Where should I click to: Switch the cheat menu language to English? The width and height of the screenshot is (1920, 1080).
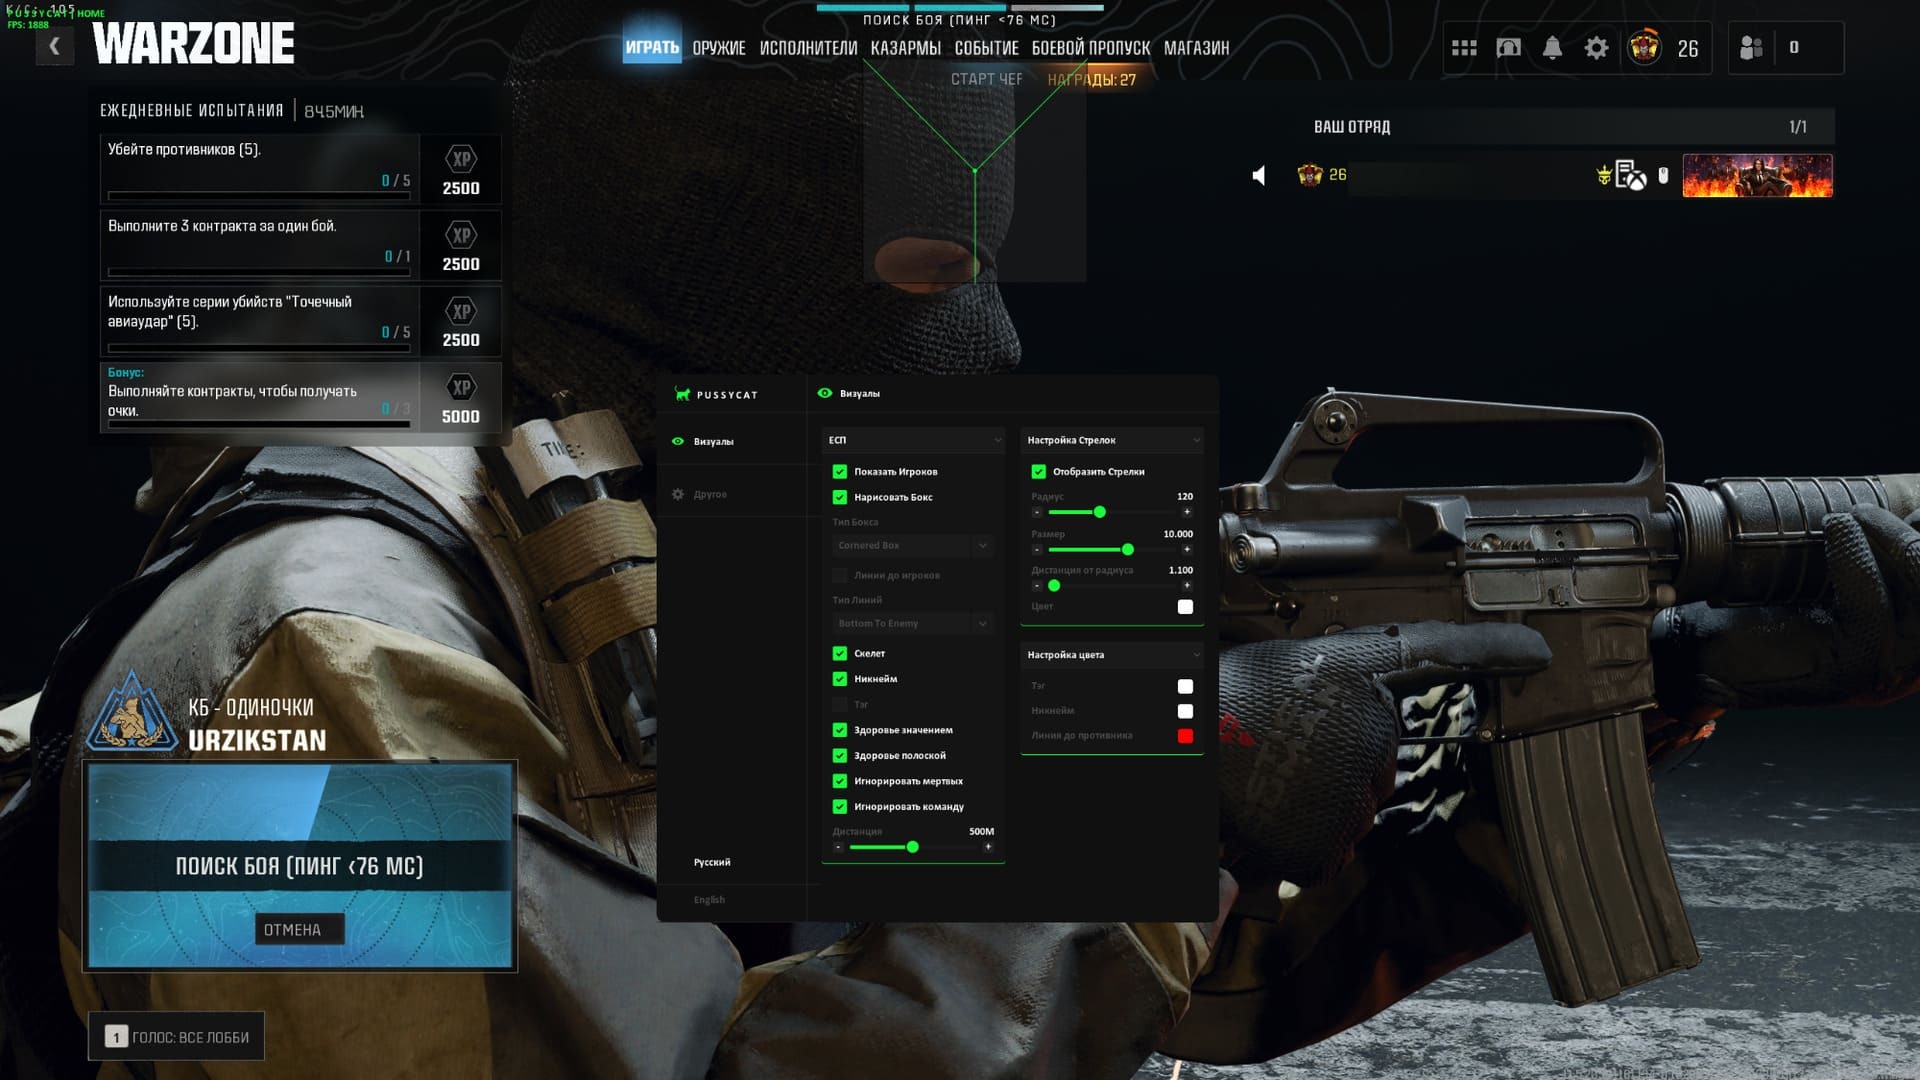(x=709, y=900)
